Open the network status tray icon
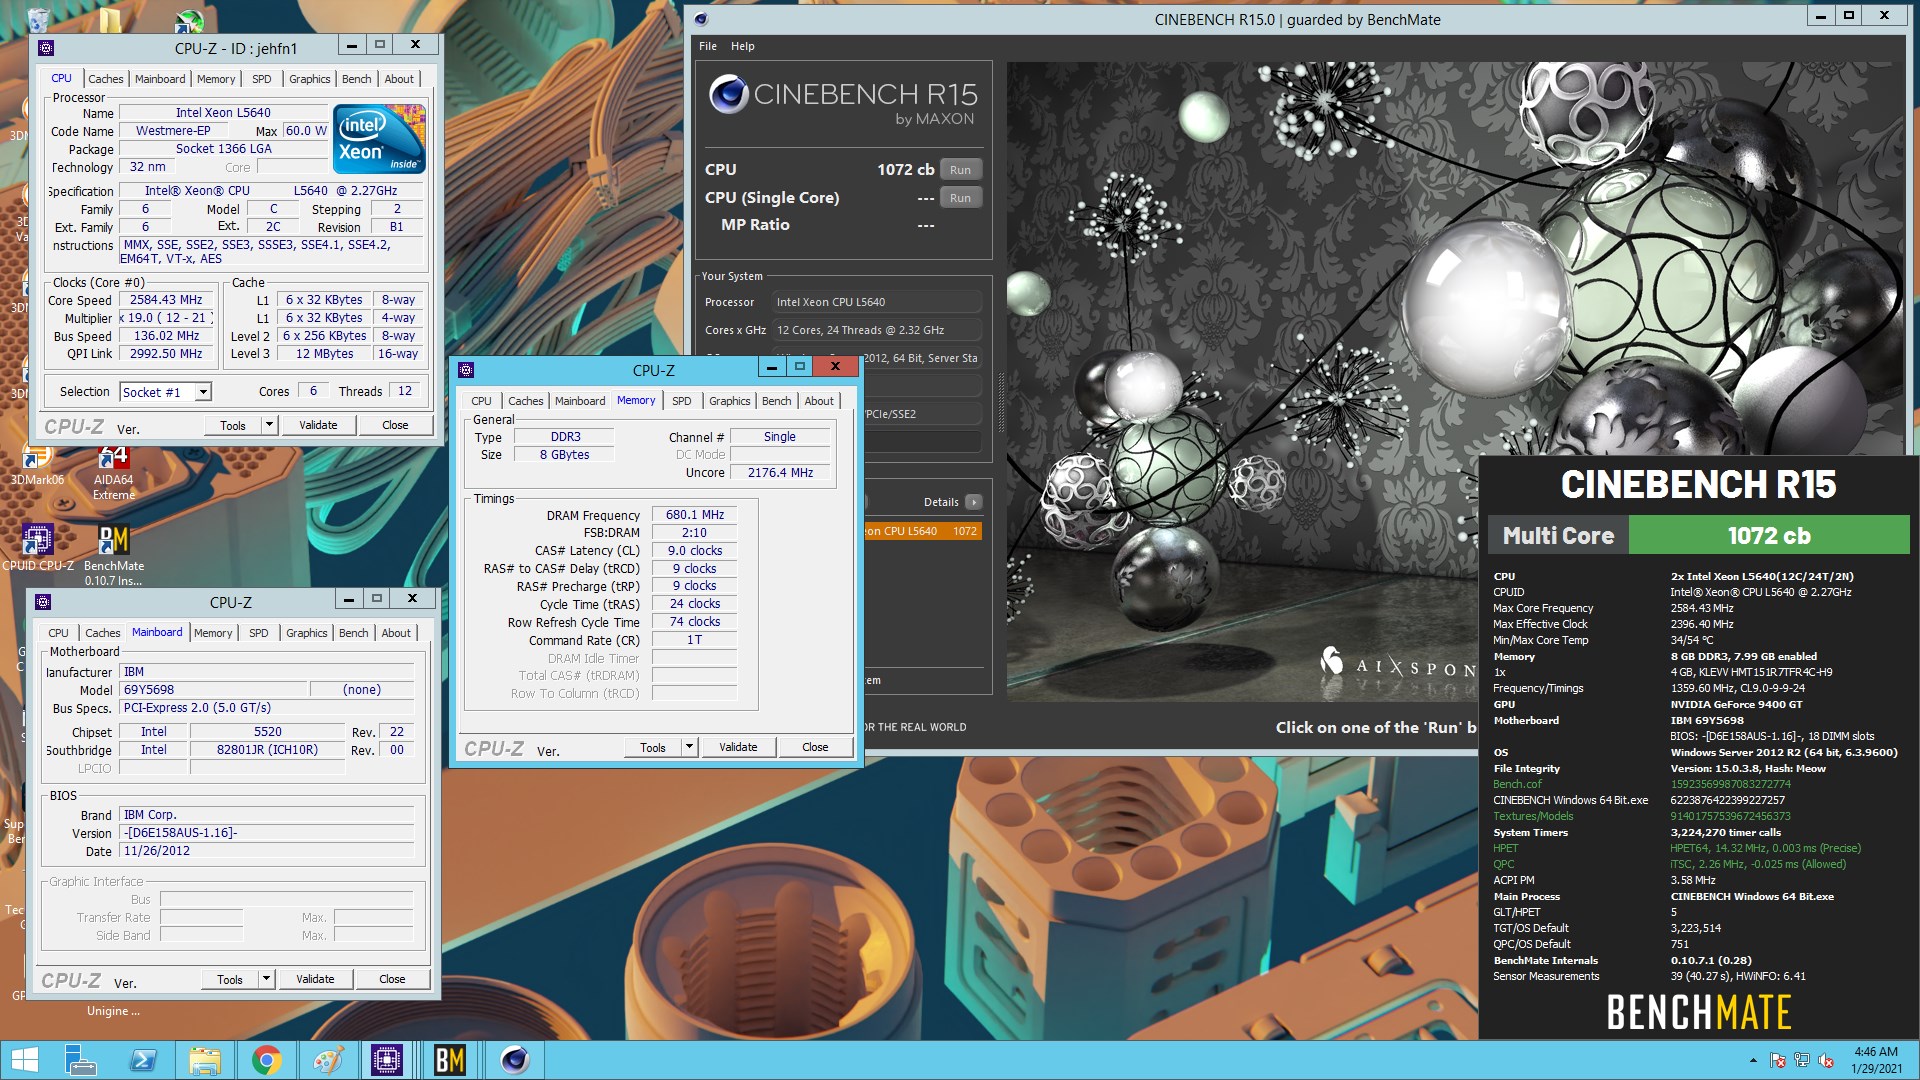 click(1802, 1060)
